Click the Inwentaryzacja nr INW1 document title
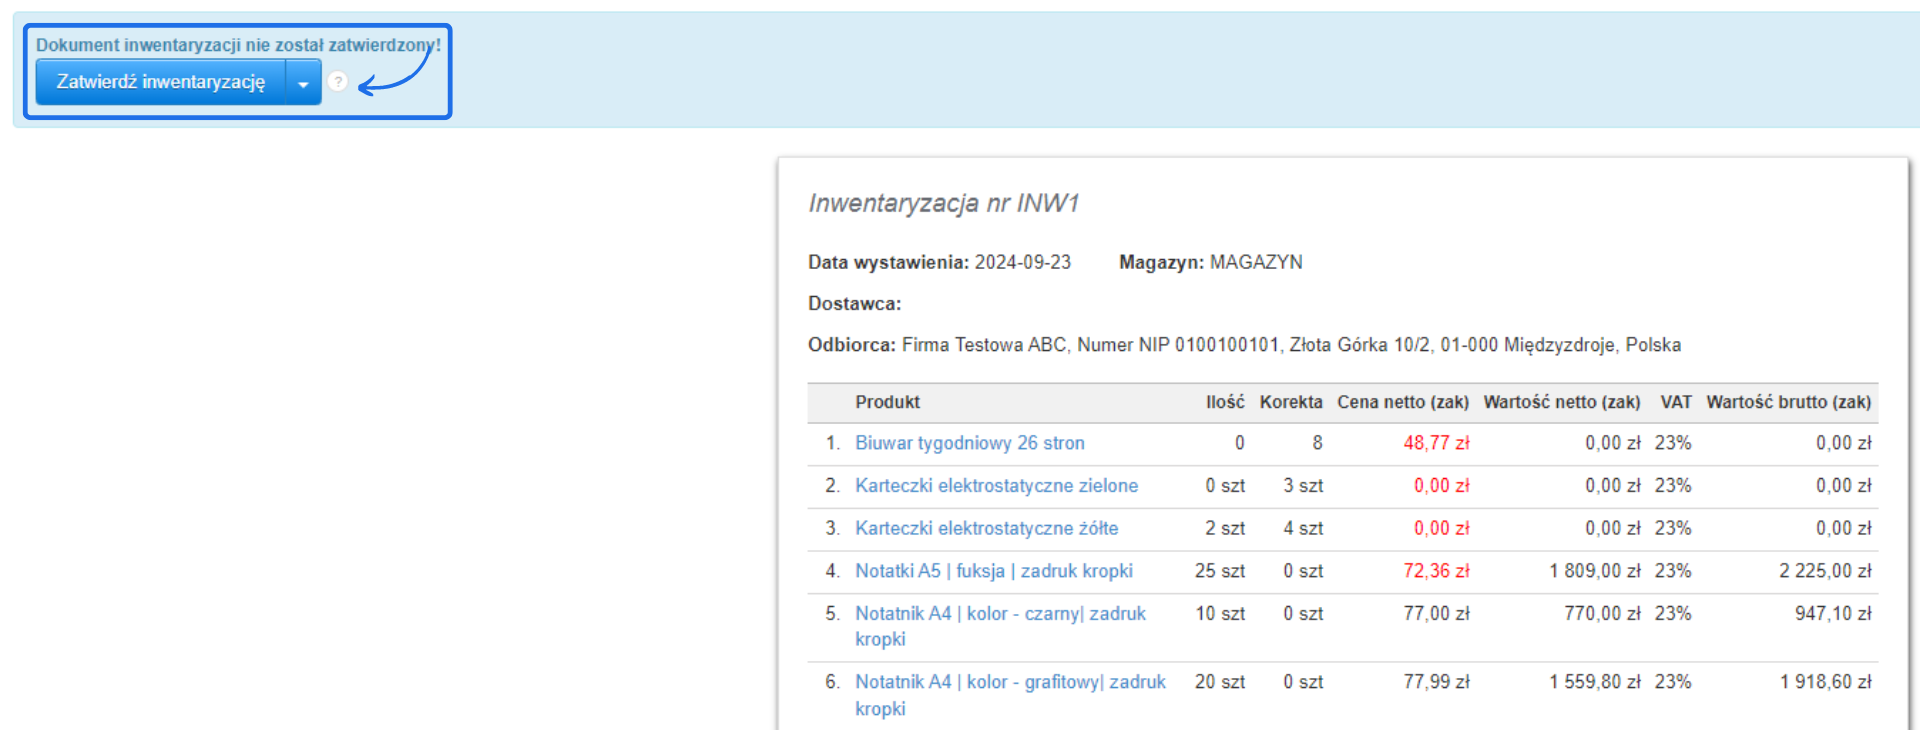This screenshot has width=1920, height=730. coord(943,204)
